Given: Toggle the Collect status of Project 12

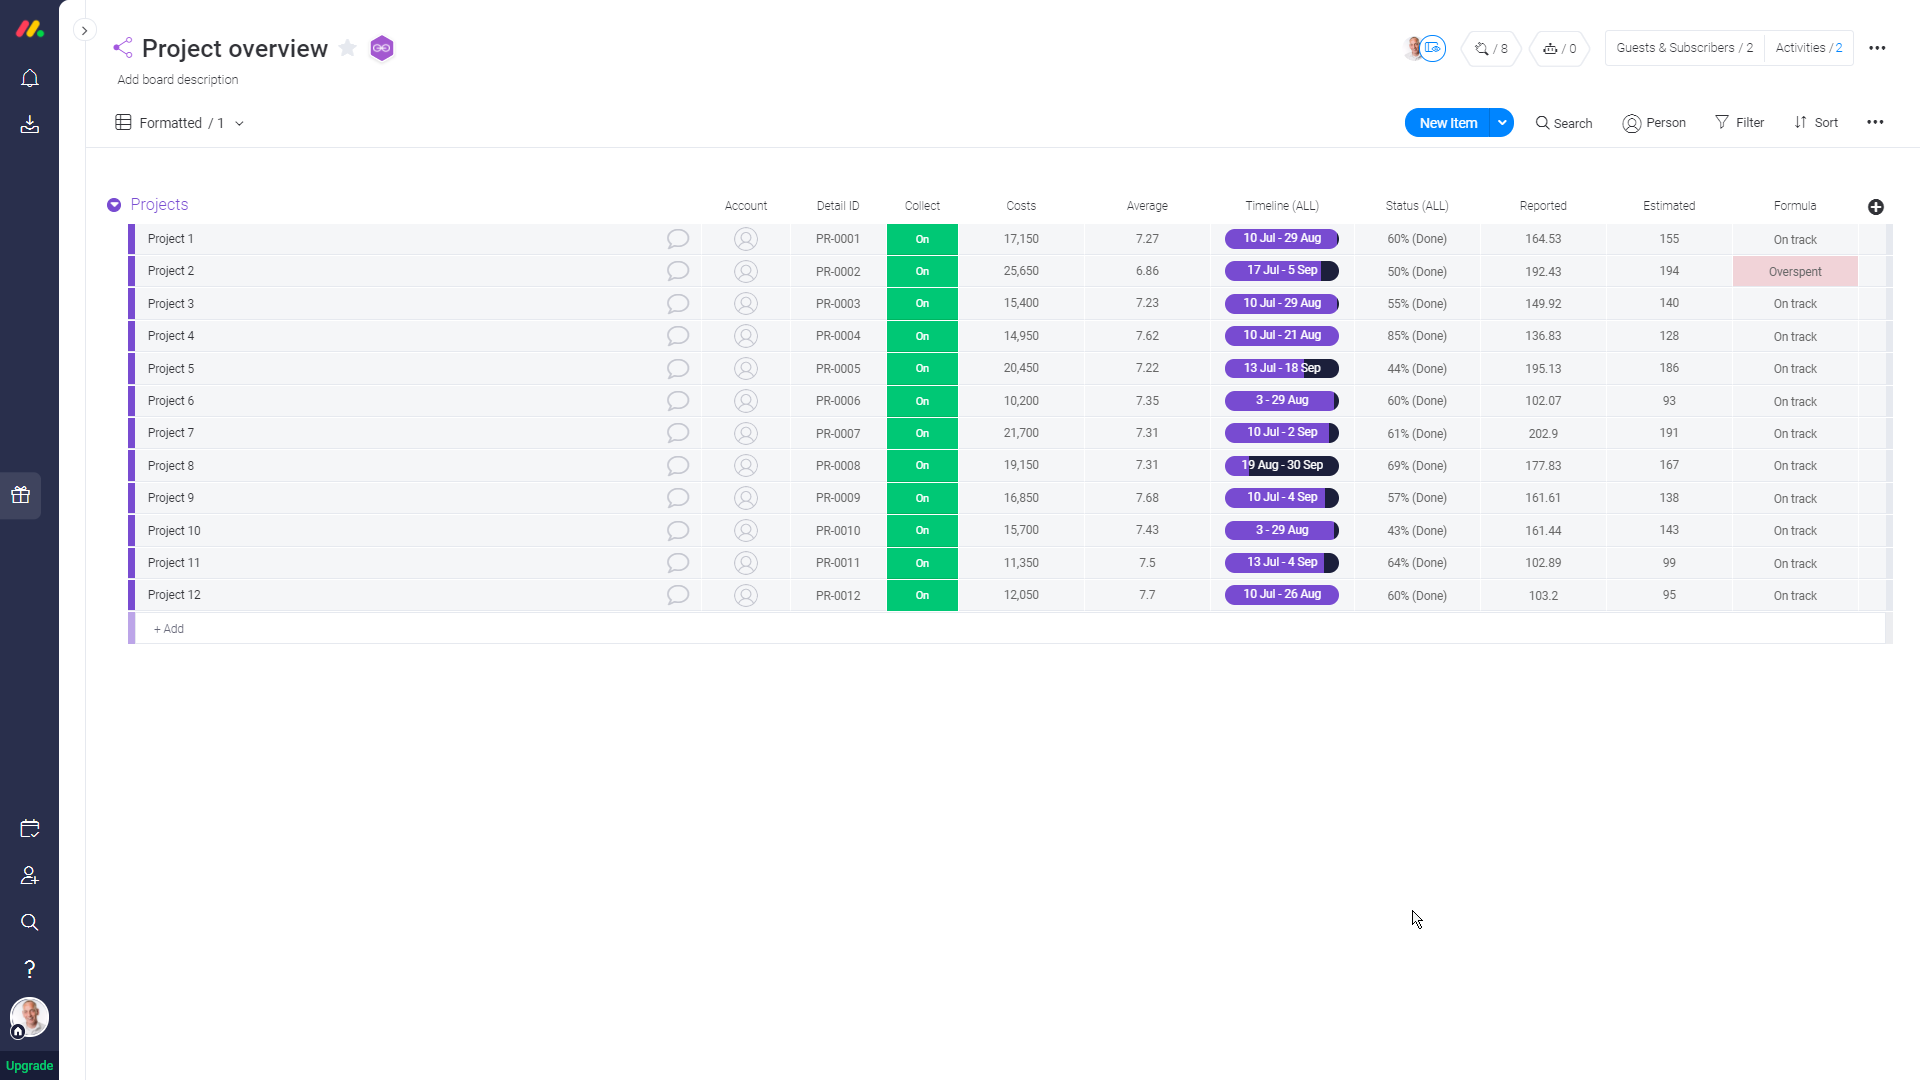Looking at the screenshot, I should 921,595.
